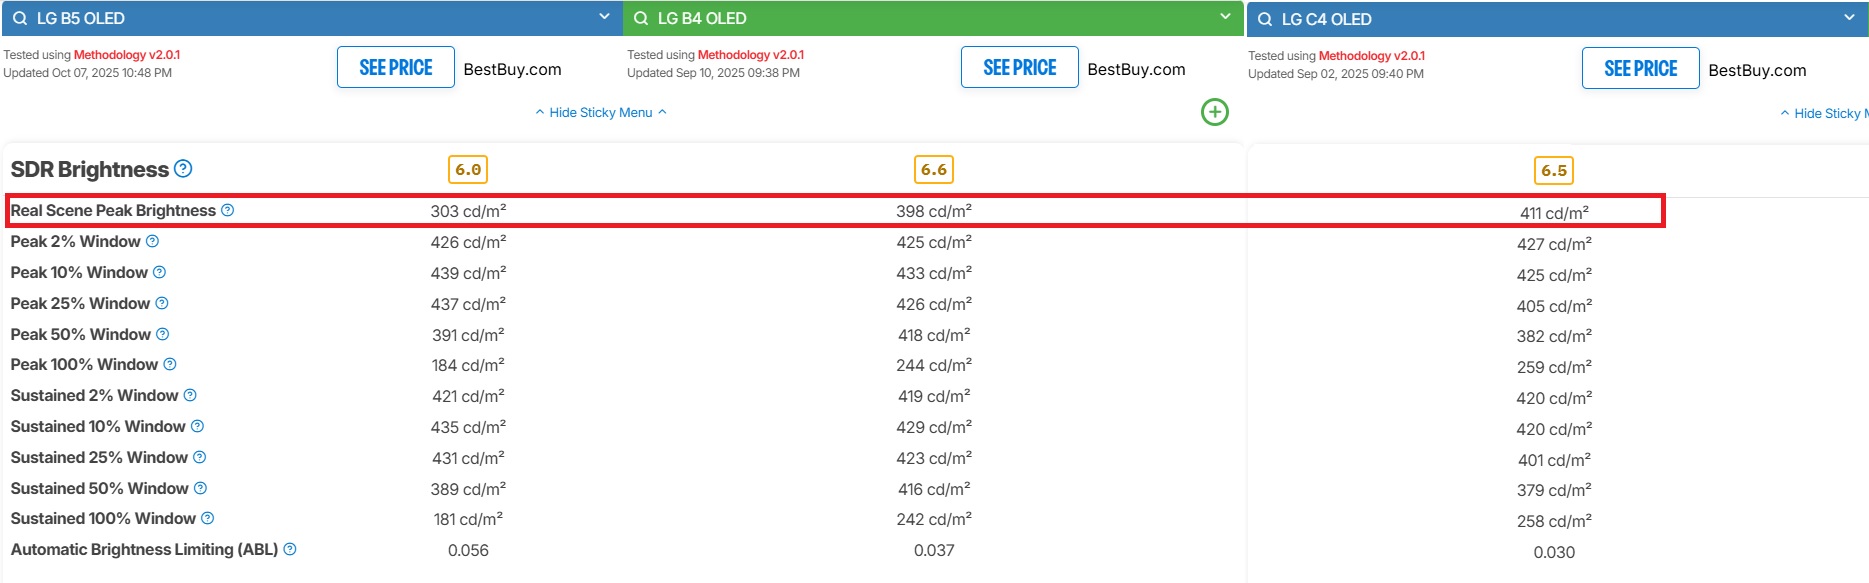This screenshot has width=1869, height=583.
Task: Open Methodology v2.0.1 link under LG B4
Action: click(x=751, y=55)
